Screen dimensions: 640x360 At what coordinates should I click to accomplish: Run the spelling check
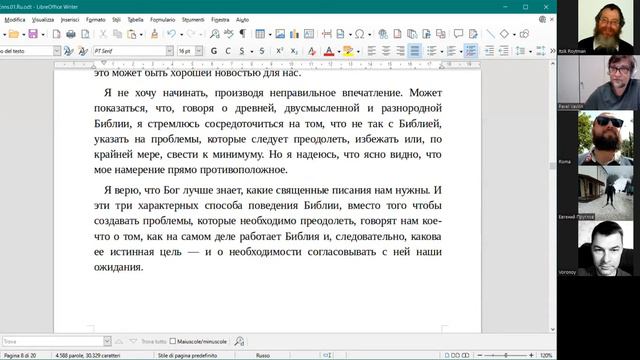[x=229, y=34]
